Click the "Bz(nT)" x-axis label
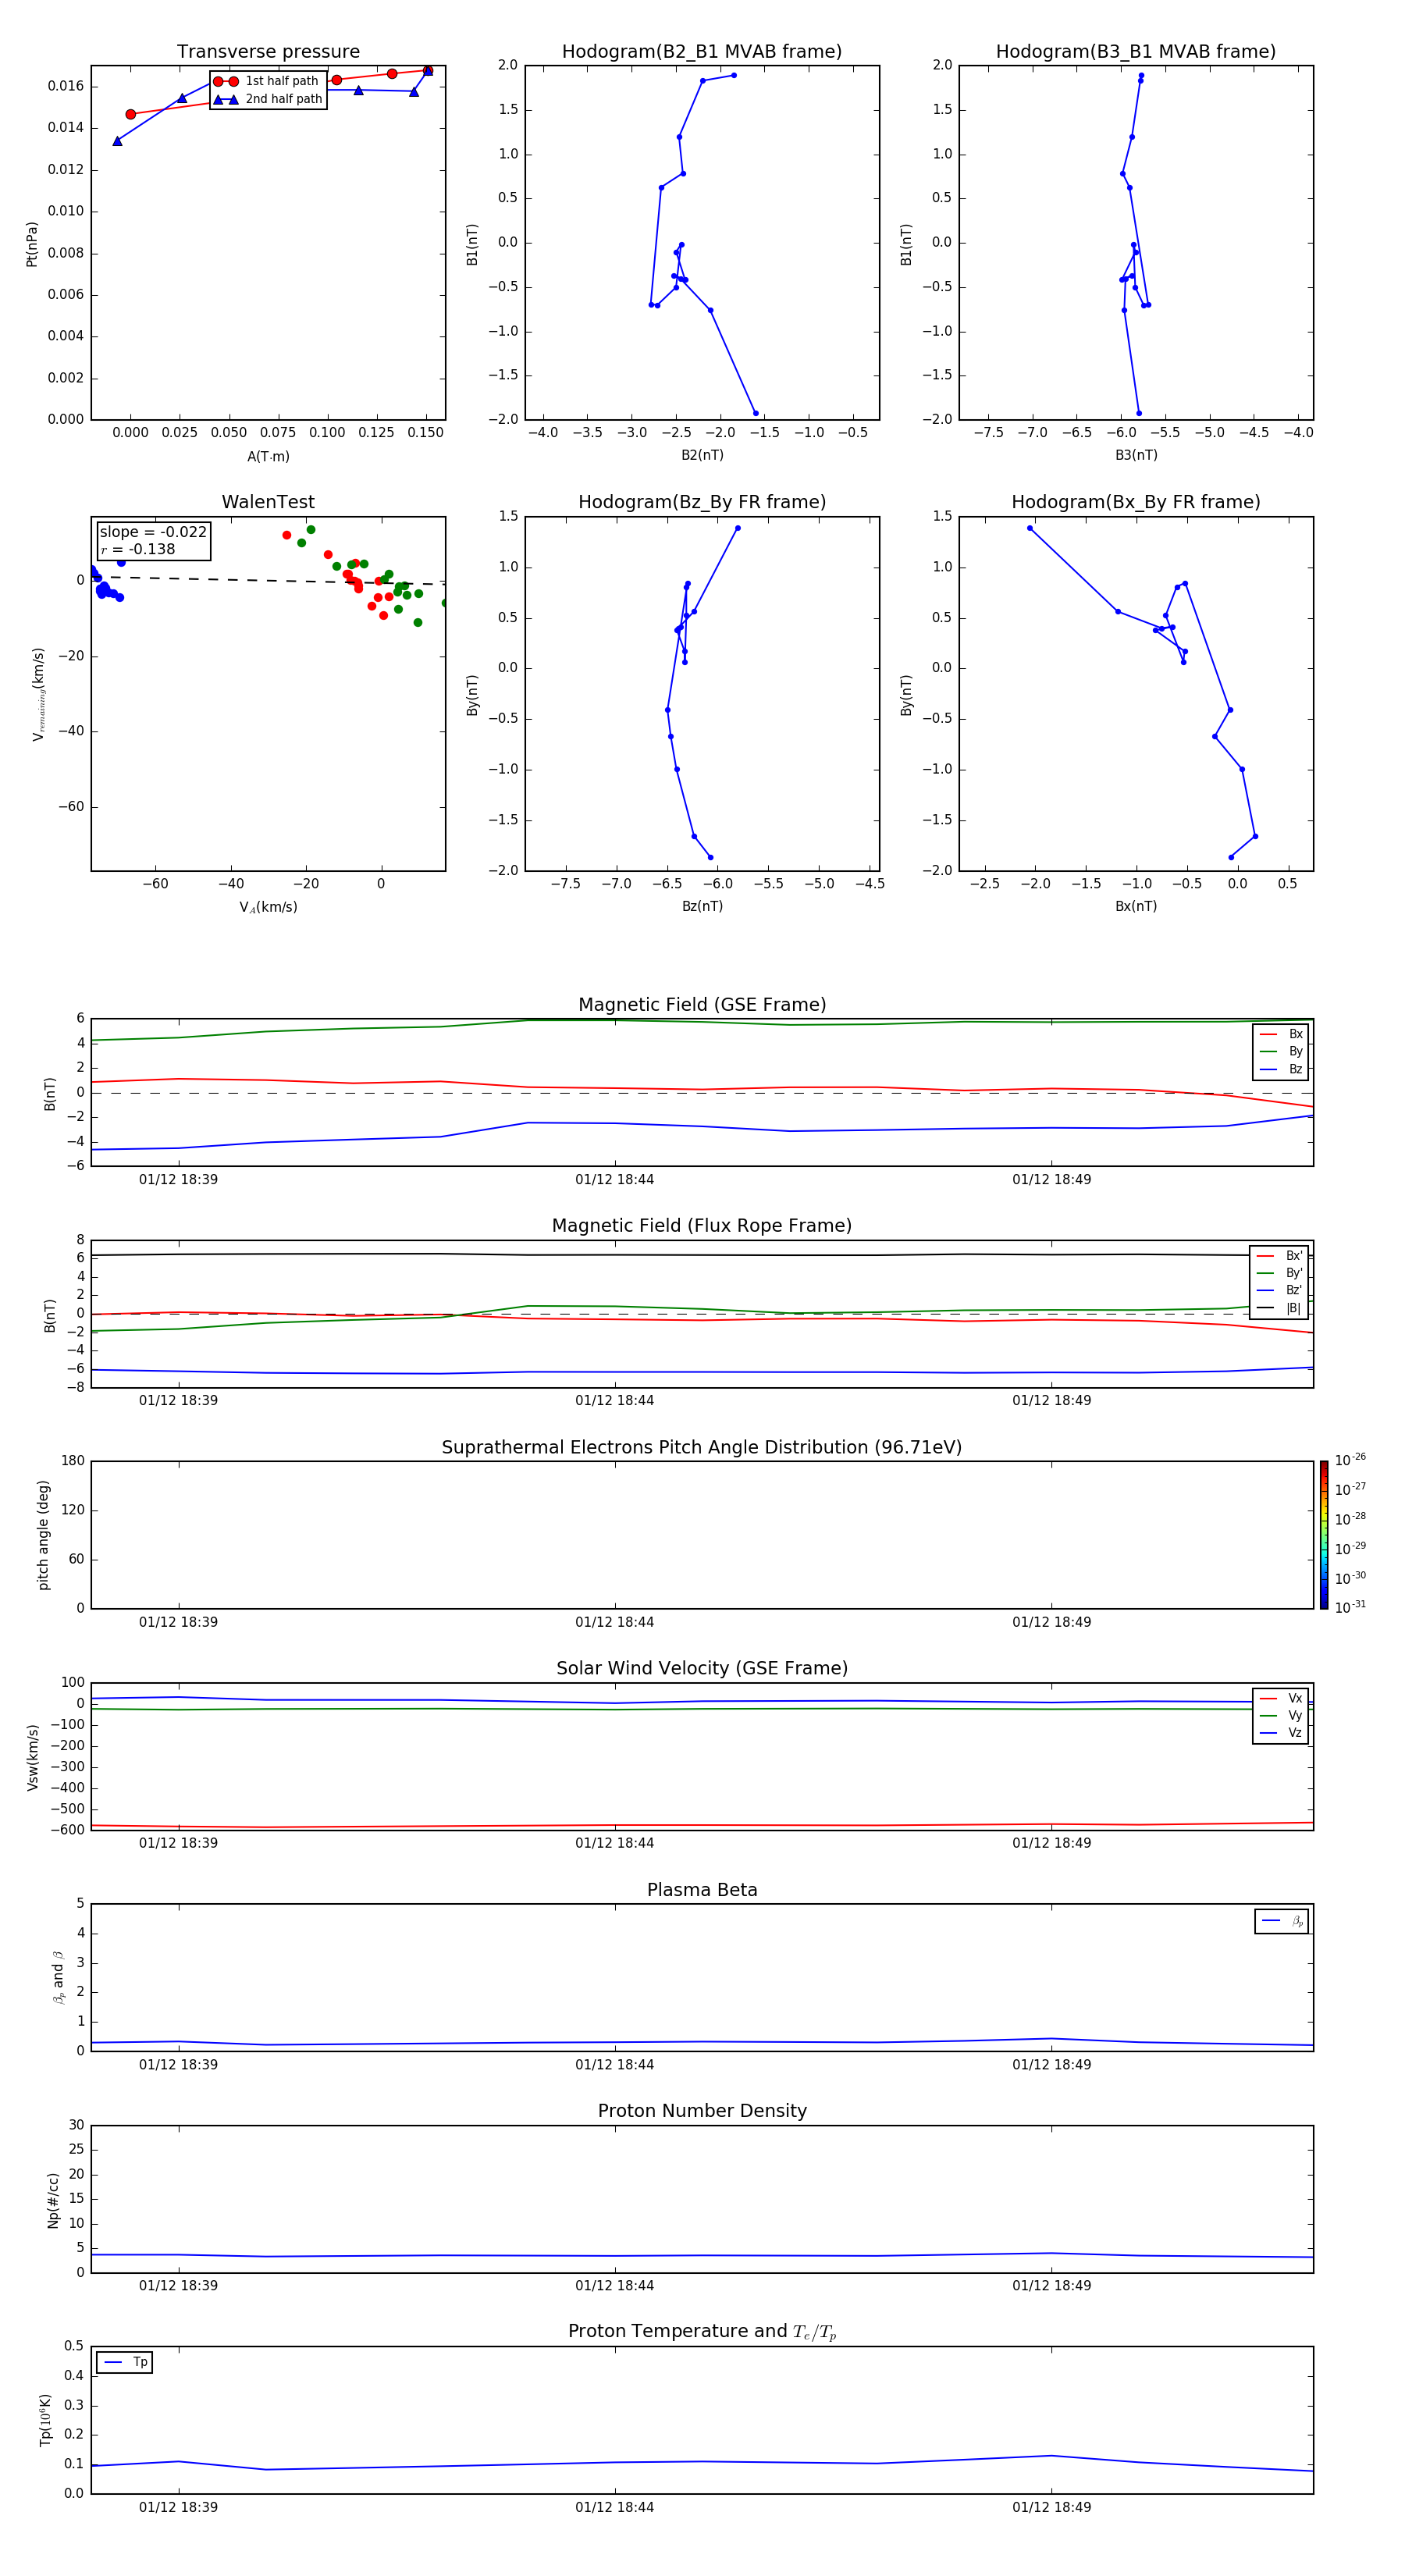The width and height of the screenshot is (1405, 2576). pyautogui.click(x=702, y=906)
